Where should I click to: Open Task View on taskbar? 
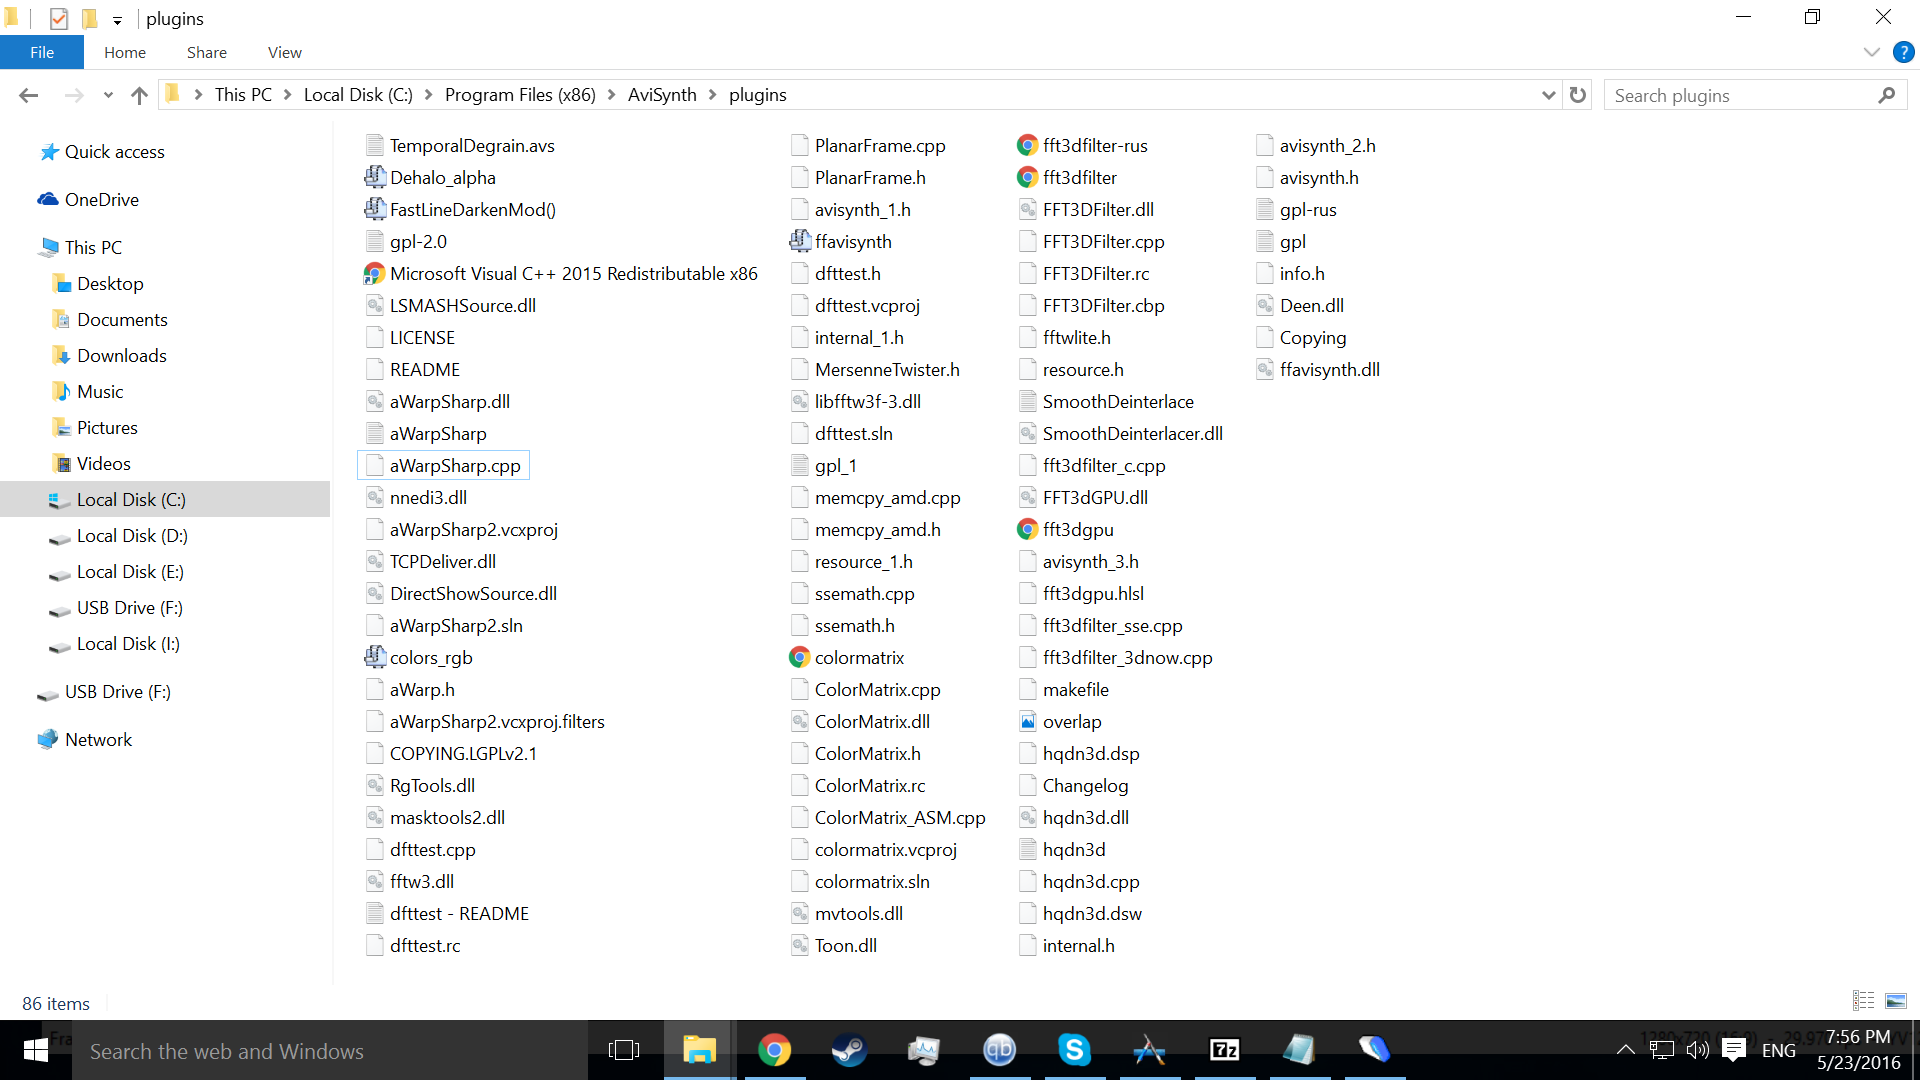[x=624, y=1050]
